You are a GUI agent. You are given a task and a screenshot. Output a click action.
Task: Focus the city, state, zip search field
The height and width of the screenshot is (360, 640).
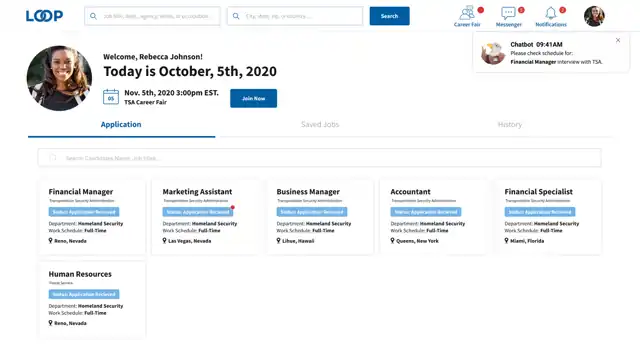click(x=295, y=16)
